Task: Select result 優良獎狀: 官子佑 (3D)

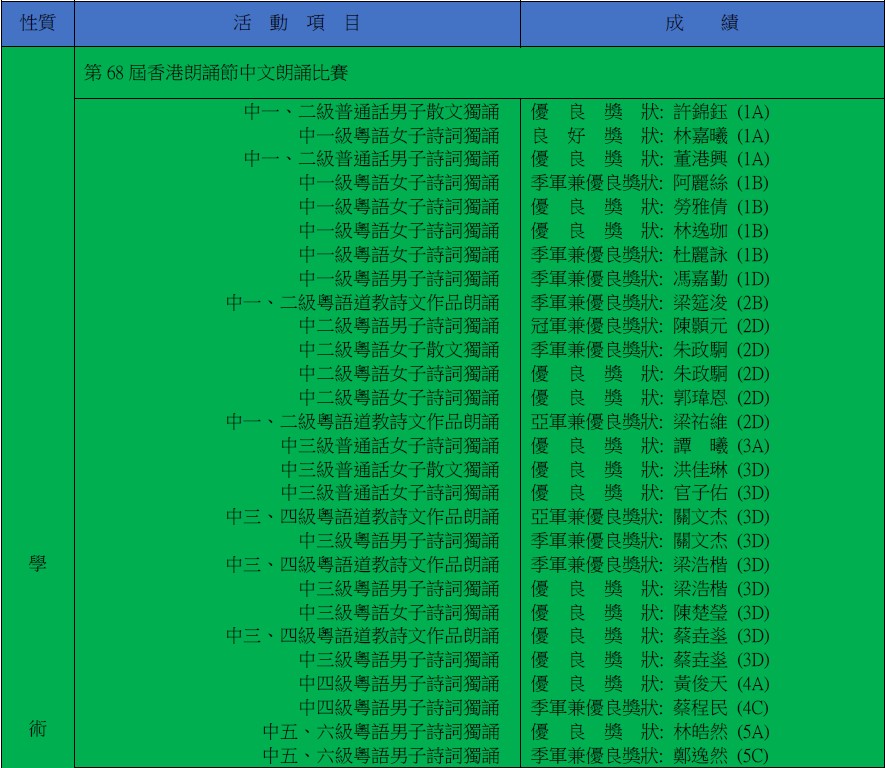Action: click(650, 493)
